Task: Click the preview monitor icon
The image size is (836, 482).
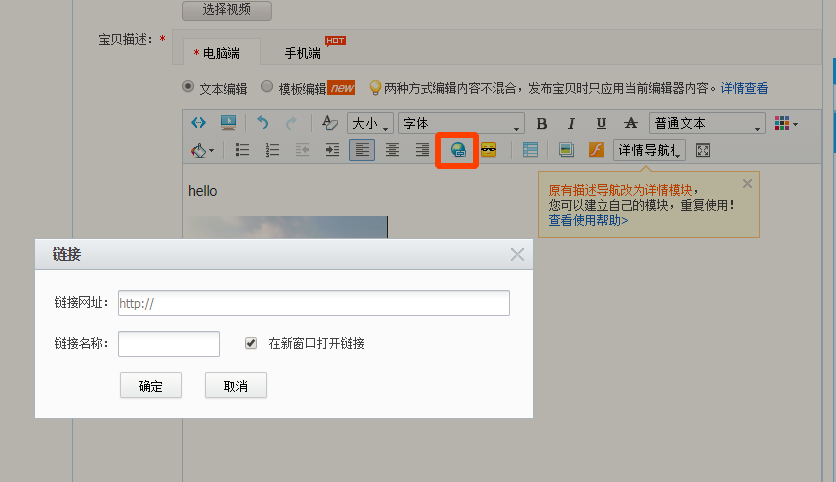Action: 228,123
